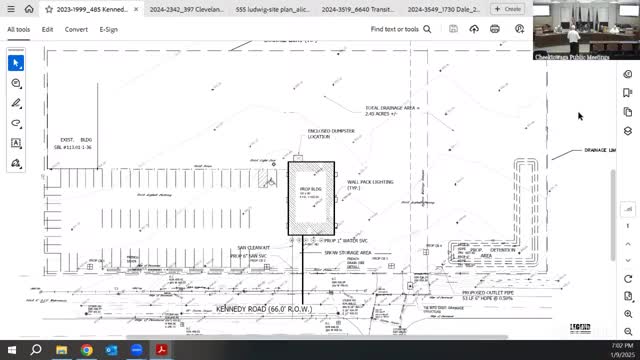This screenshot has width=640, height=360.
Task: Select the sign or stamp tool
Action: (x=16, y=163)
